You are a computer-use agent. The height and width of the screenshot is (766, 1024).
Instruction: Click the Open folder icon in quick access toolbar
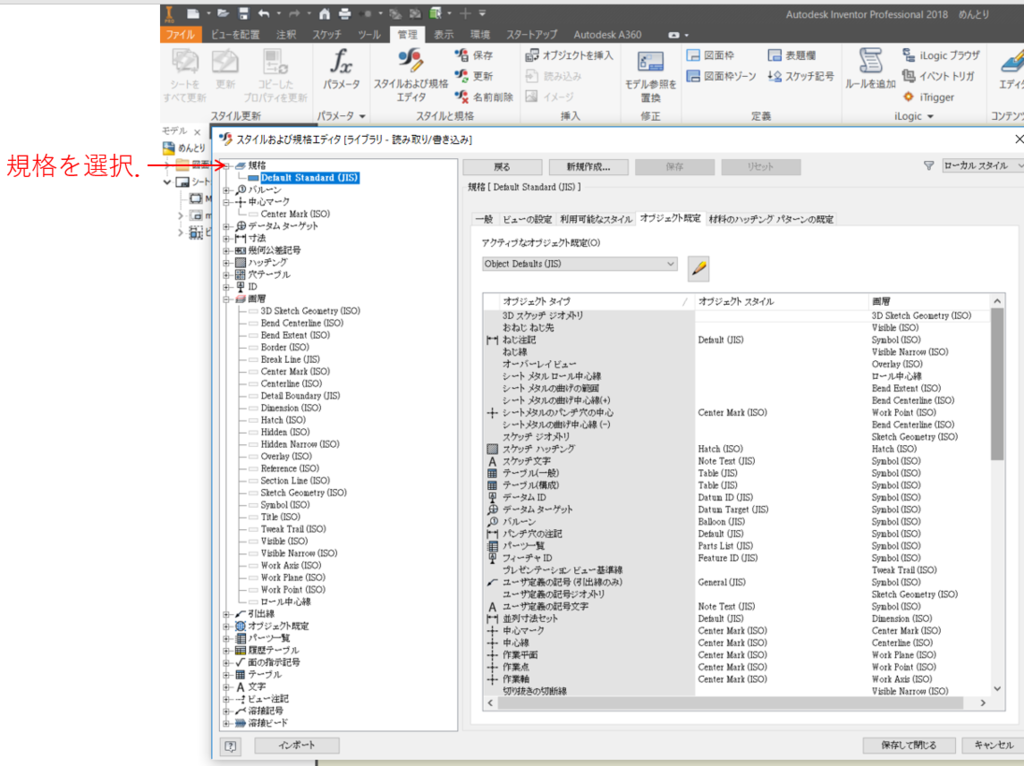pos(223,13)
